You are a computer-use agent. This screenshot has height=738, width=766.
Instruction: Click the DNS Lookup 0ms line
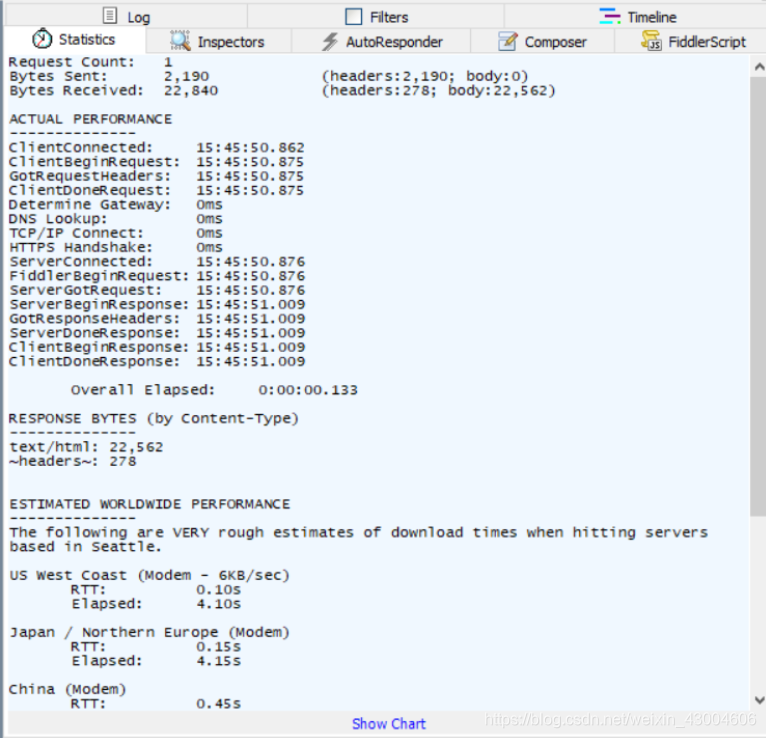point(116,219)
